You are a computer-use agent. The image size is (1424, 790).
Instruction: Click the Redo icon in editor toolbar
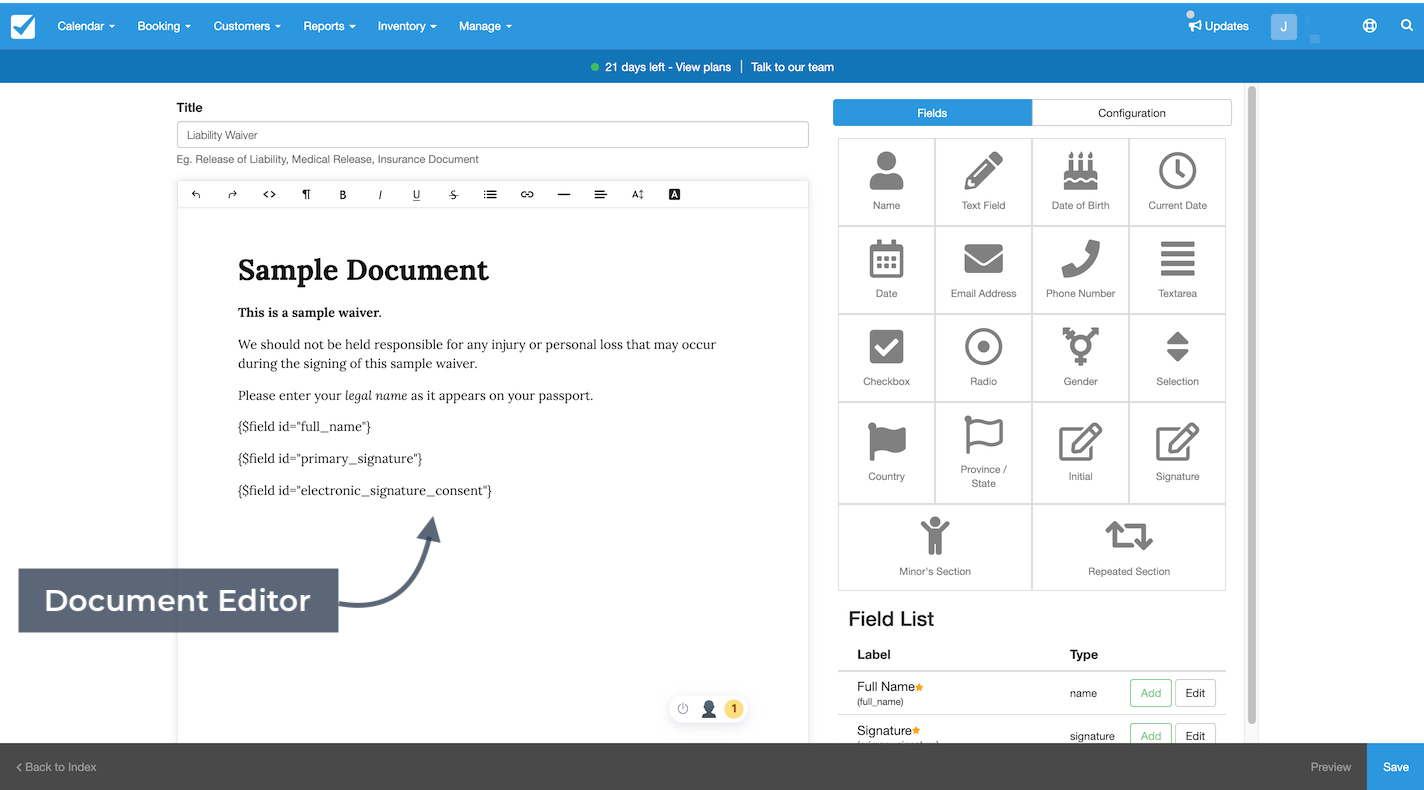[x=232, y=195]
